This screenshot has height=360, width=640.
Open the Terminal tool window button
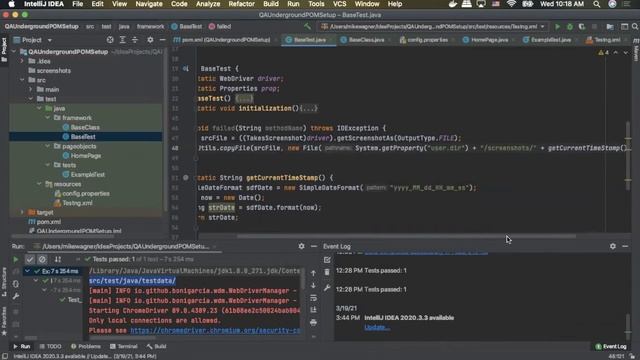click(124, 347)
